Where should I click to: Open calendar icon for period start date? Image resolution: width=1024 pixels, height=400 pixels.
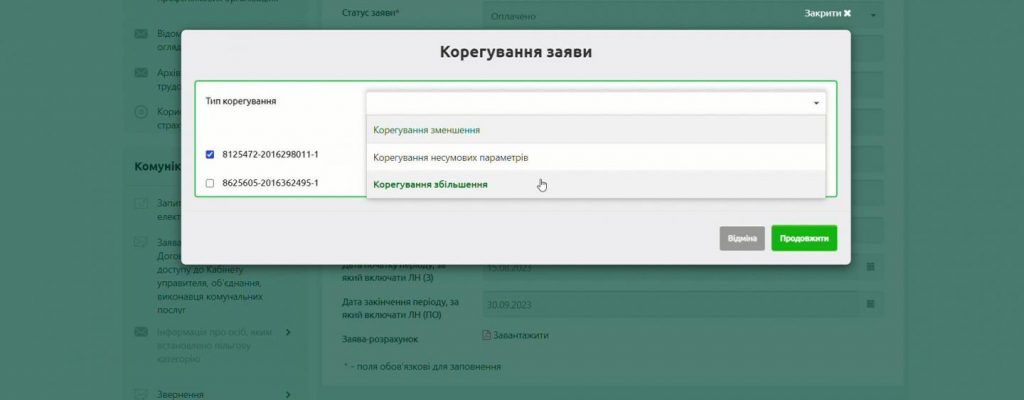tap(870, 267)
